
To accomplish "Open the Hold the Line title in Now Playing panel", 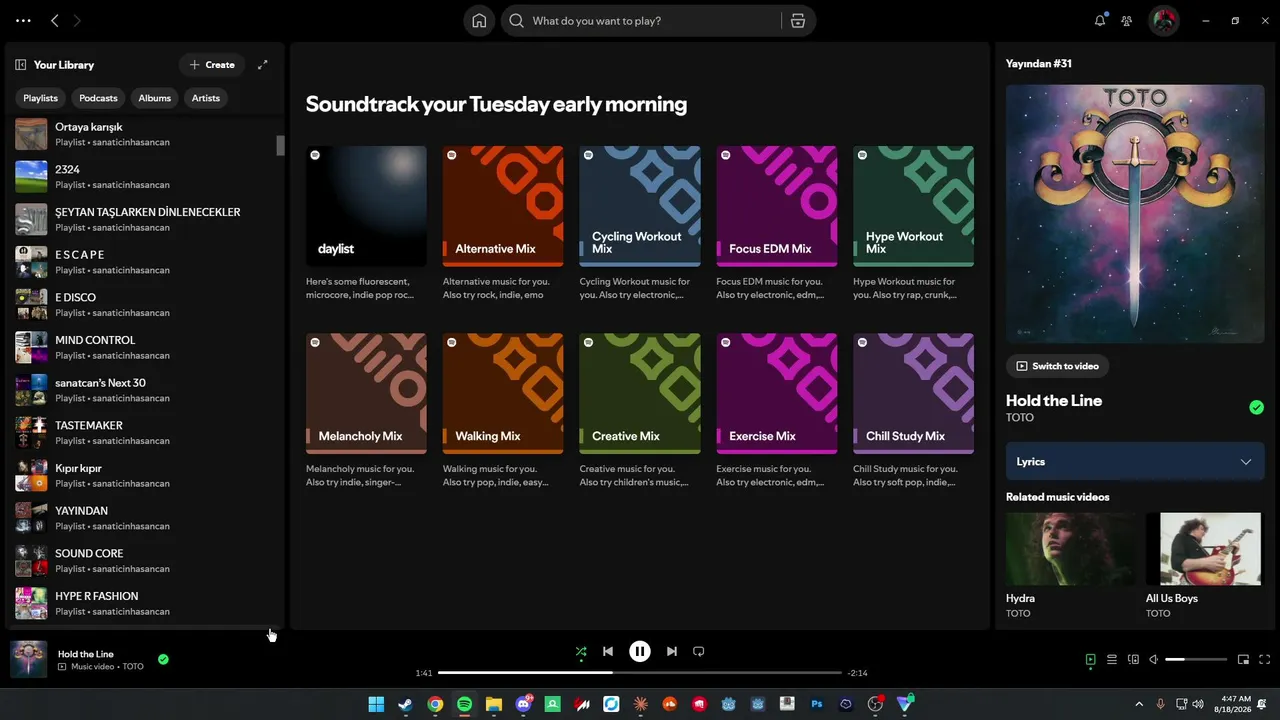I will coord(1054,400).
